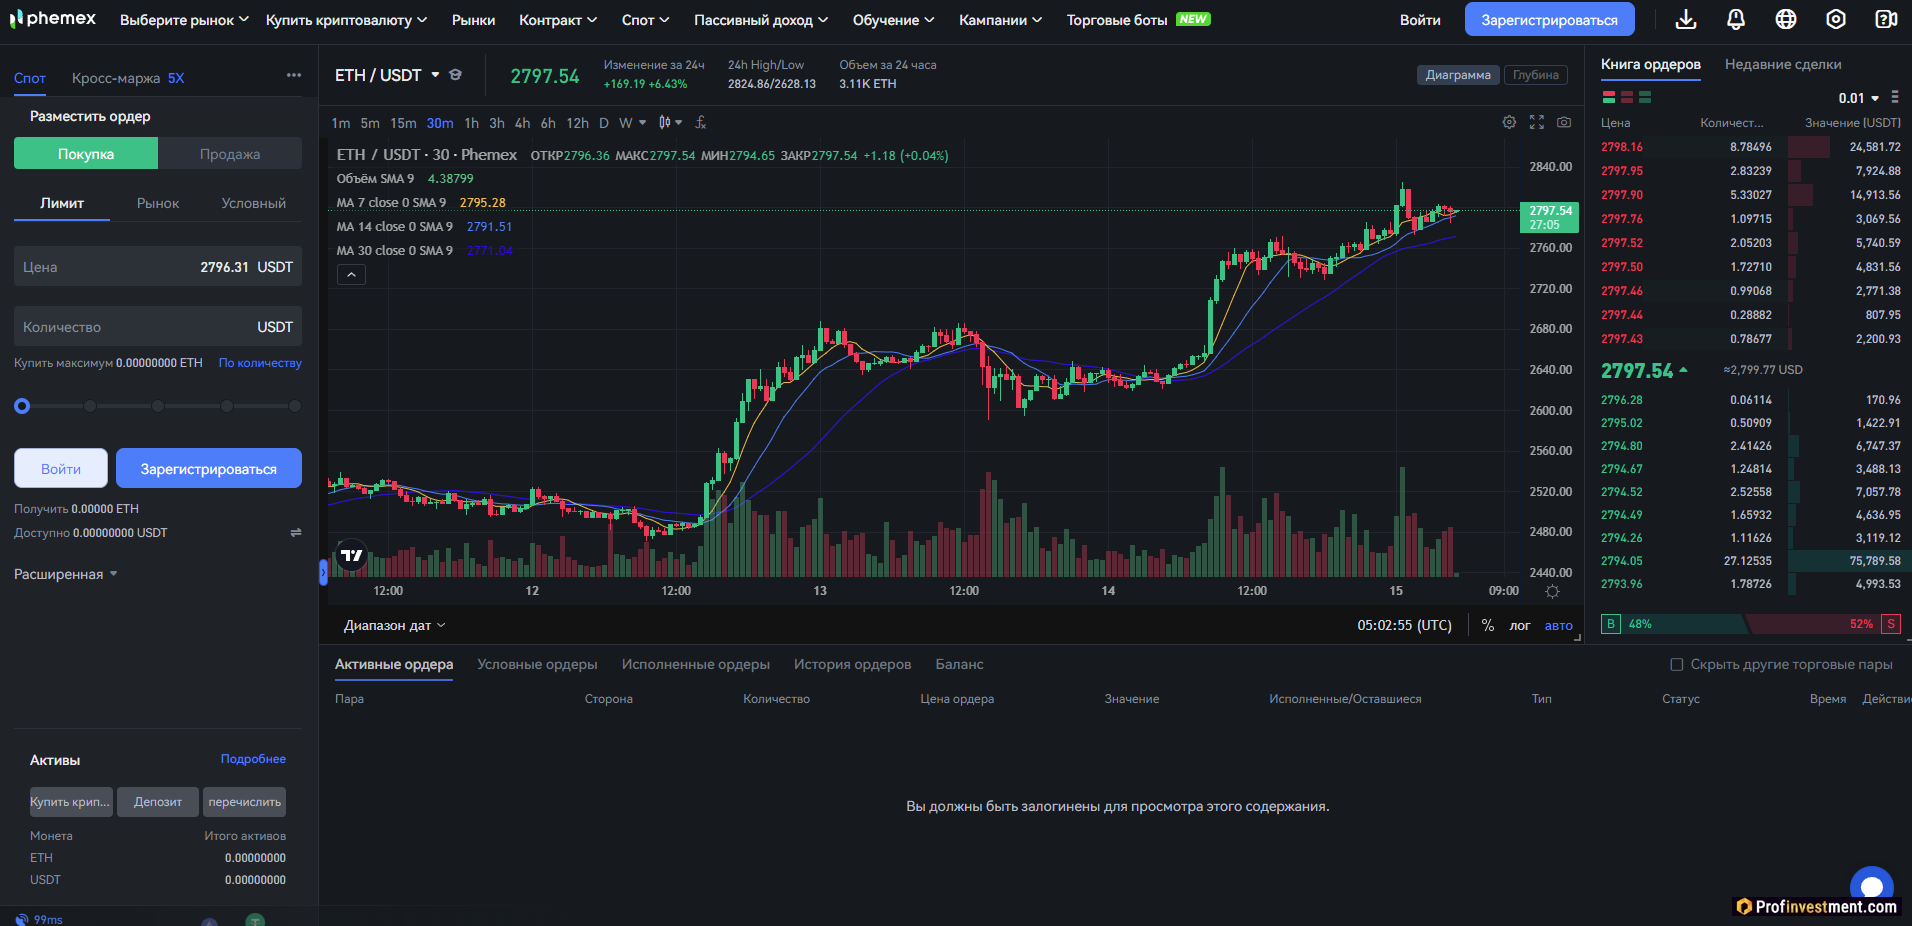The image size is (1912, 926).
Task: Toggle chart fullscreen mode
Action: (x=1537, y=122)
